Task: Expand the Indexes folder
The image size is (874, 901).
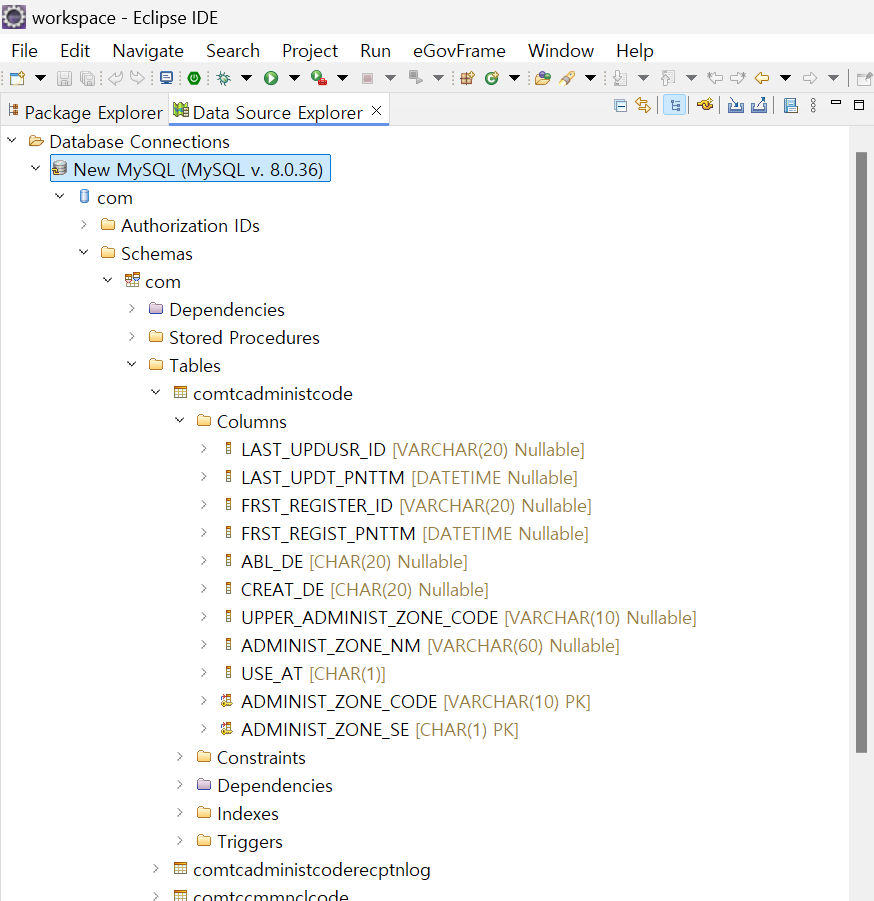Action: point(180,813)
